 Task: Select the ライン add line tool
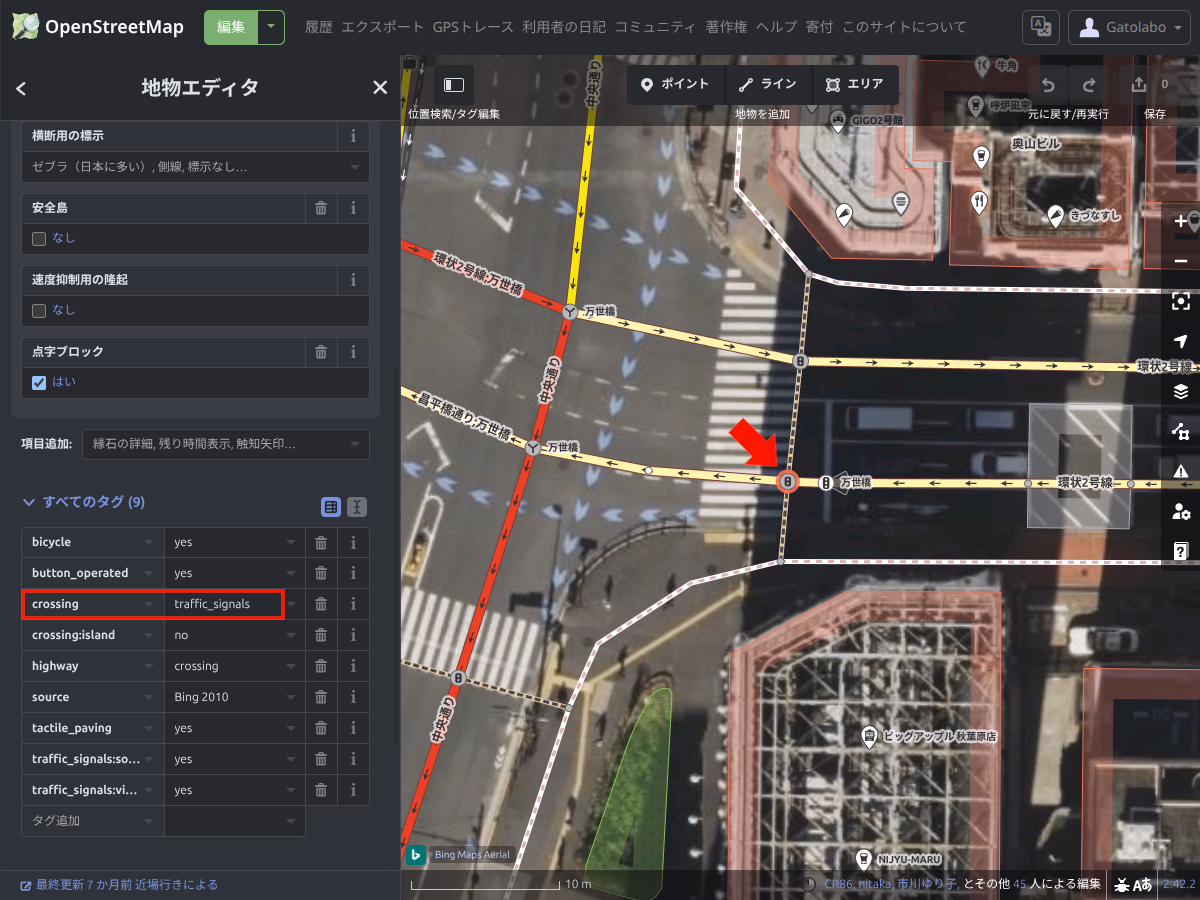[x=769, y=85]
